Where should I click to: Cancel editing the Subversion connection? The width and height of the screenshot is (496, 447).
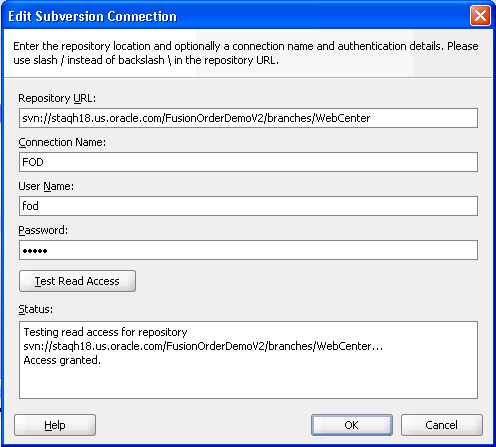point(442,425)
